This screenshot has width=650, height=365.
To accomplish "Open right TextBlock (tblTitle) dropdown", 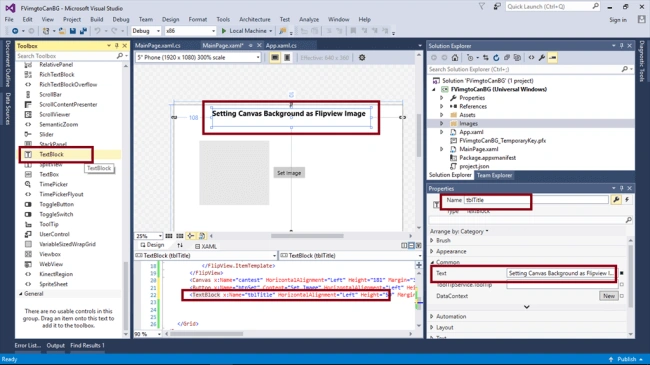I will (x=350, y=256).
